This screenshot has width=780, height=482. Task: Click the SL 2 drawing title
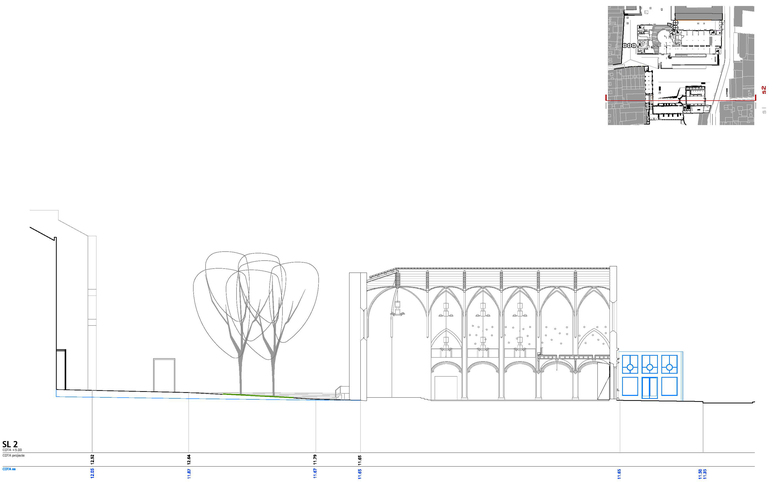(x=12, y=443)
